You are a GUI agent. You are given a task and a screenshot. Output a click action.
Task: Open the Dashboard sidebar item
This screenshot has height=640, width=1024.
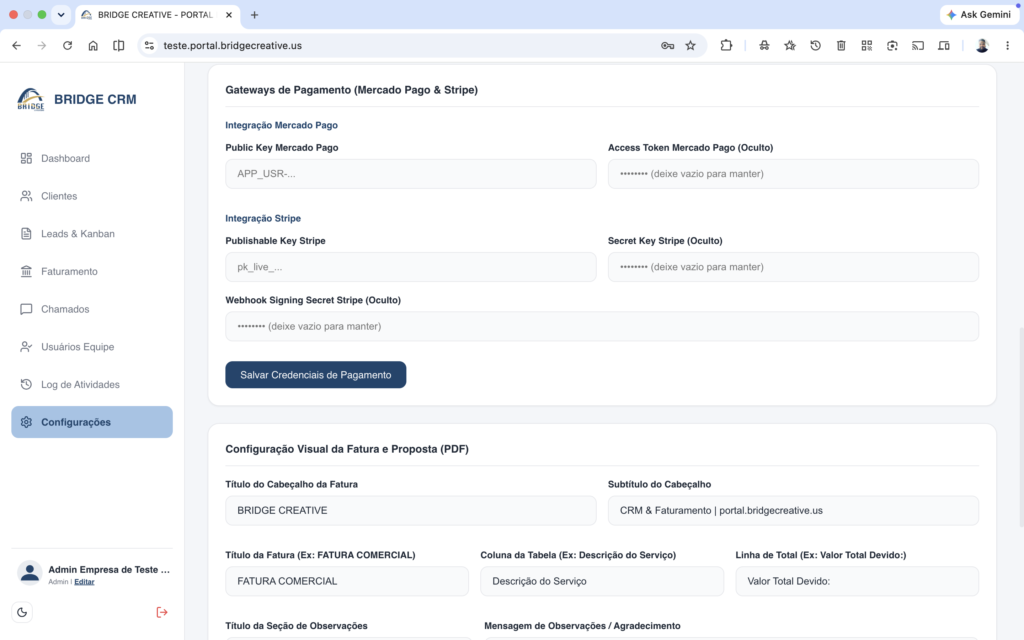coord(92,158)
